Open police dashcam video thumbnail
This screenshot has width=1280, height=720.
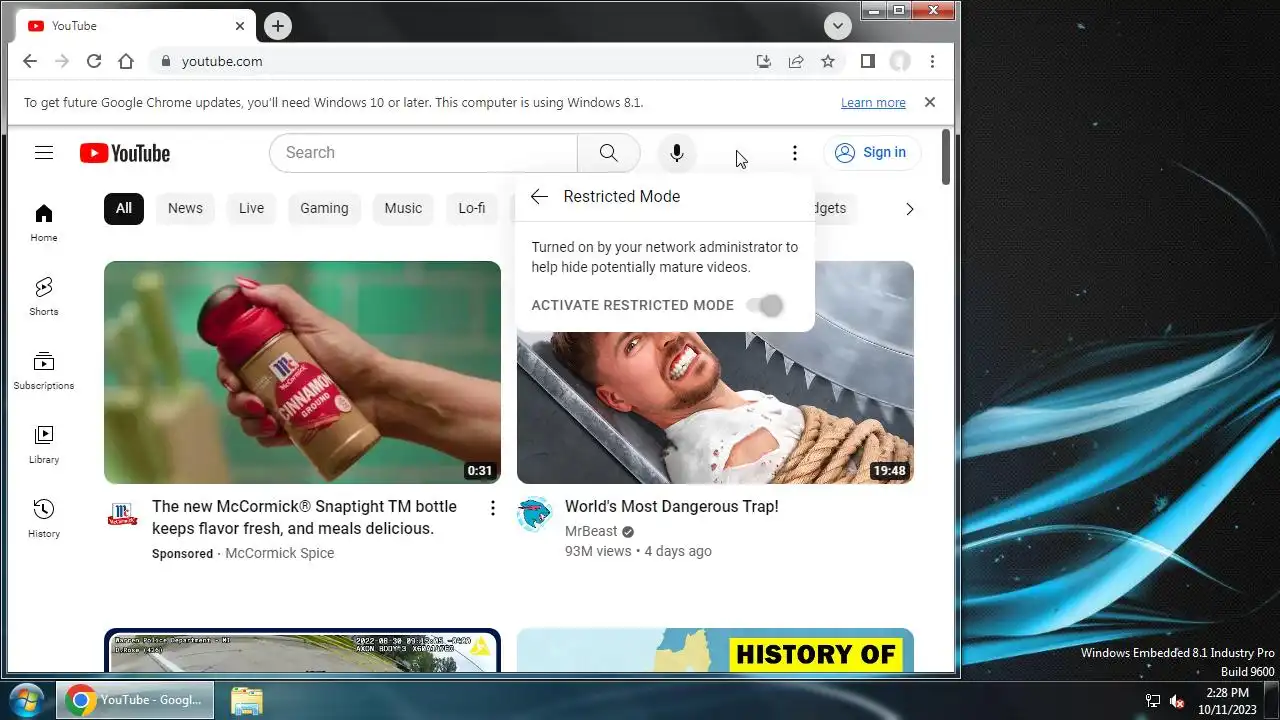(302, 650)
